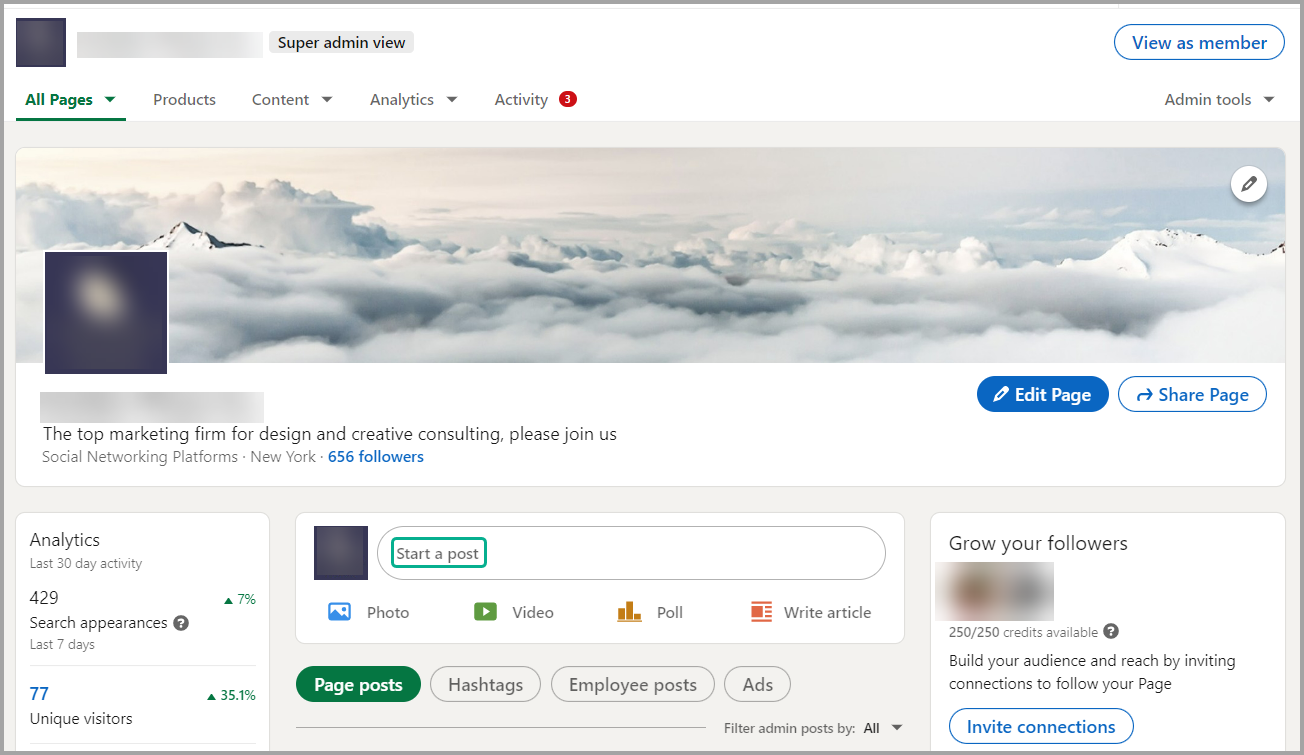Image resolution: width=1304 pixels, height=755 pixels.
Task: Open the Write article tool
Action: 810,612
